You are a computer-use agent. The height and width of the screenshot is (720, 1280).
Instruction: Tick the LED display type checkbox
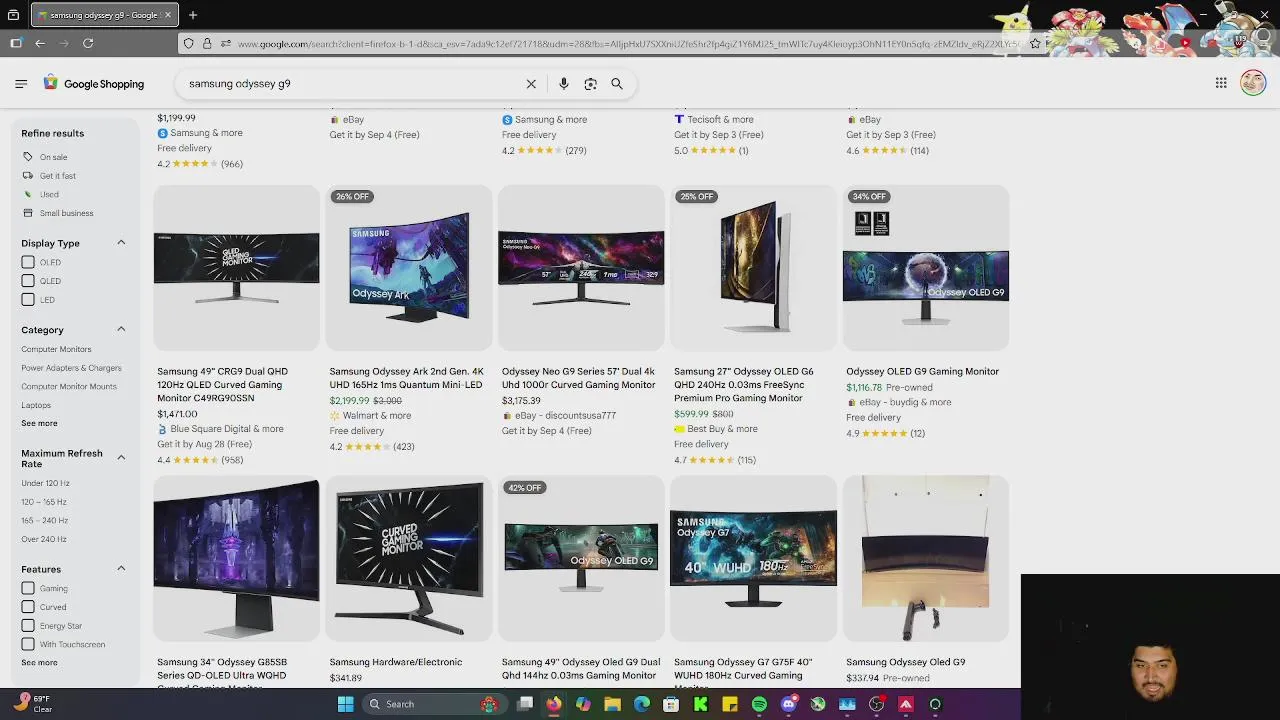(x=28, y=299)
